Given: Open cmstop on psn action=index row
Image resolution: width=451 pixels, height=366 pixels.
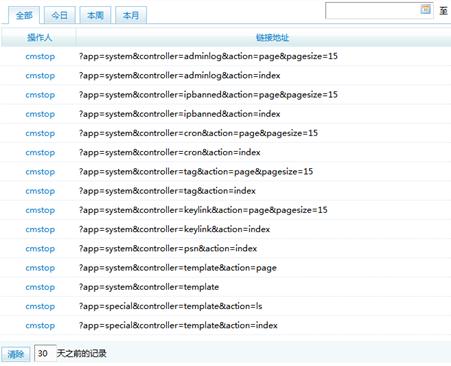Looking at the screenshot, I should tap(40, 249).
